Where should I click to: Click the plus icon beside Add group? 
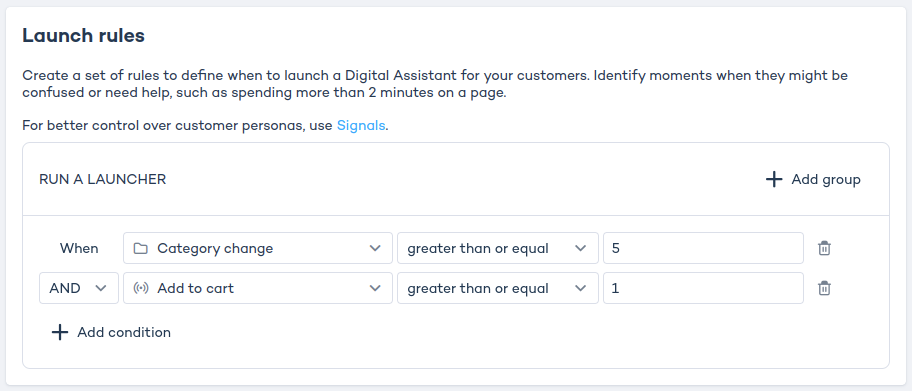(774, 179)
